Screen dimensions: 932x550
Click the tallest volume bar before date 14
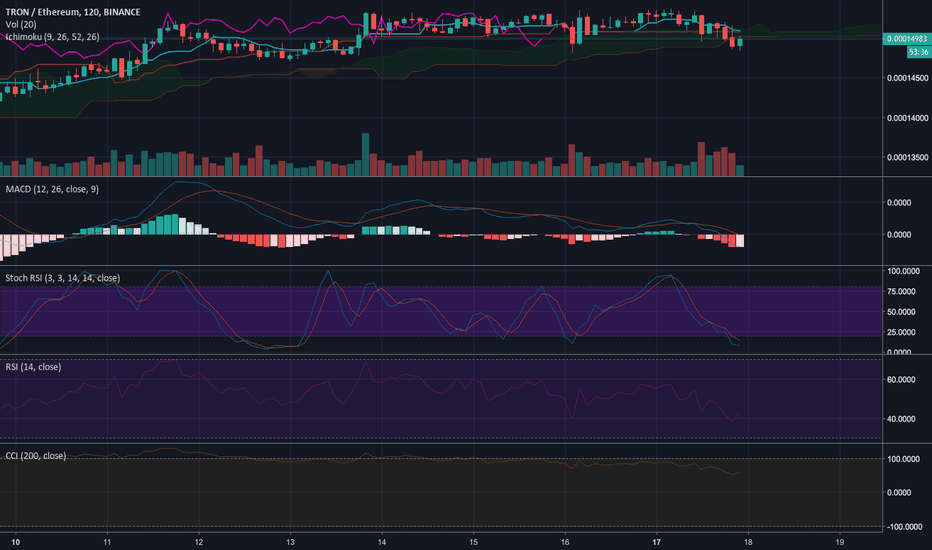(x=366, y=155)
